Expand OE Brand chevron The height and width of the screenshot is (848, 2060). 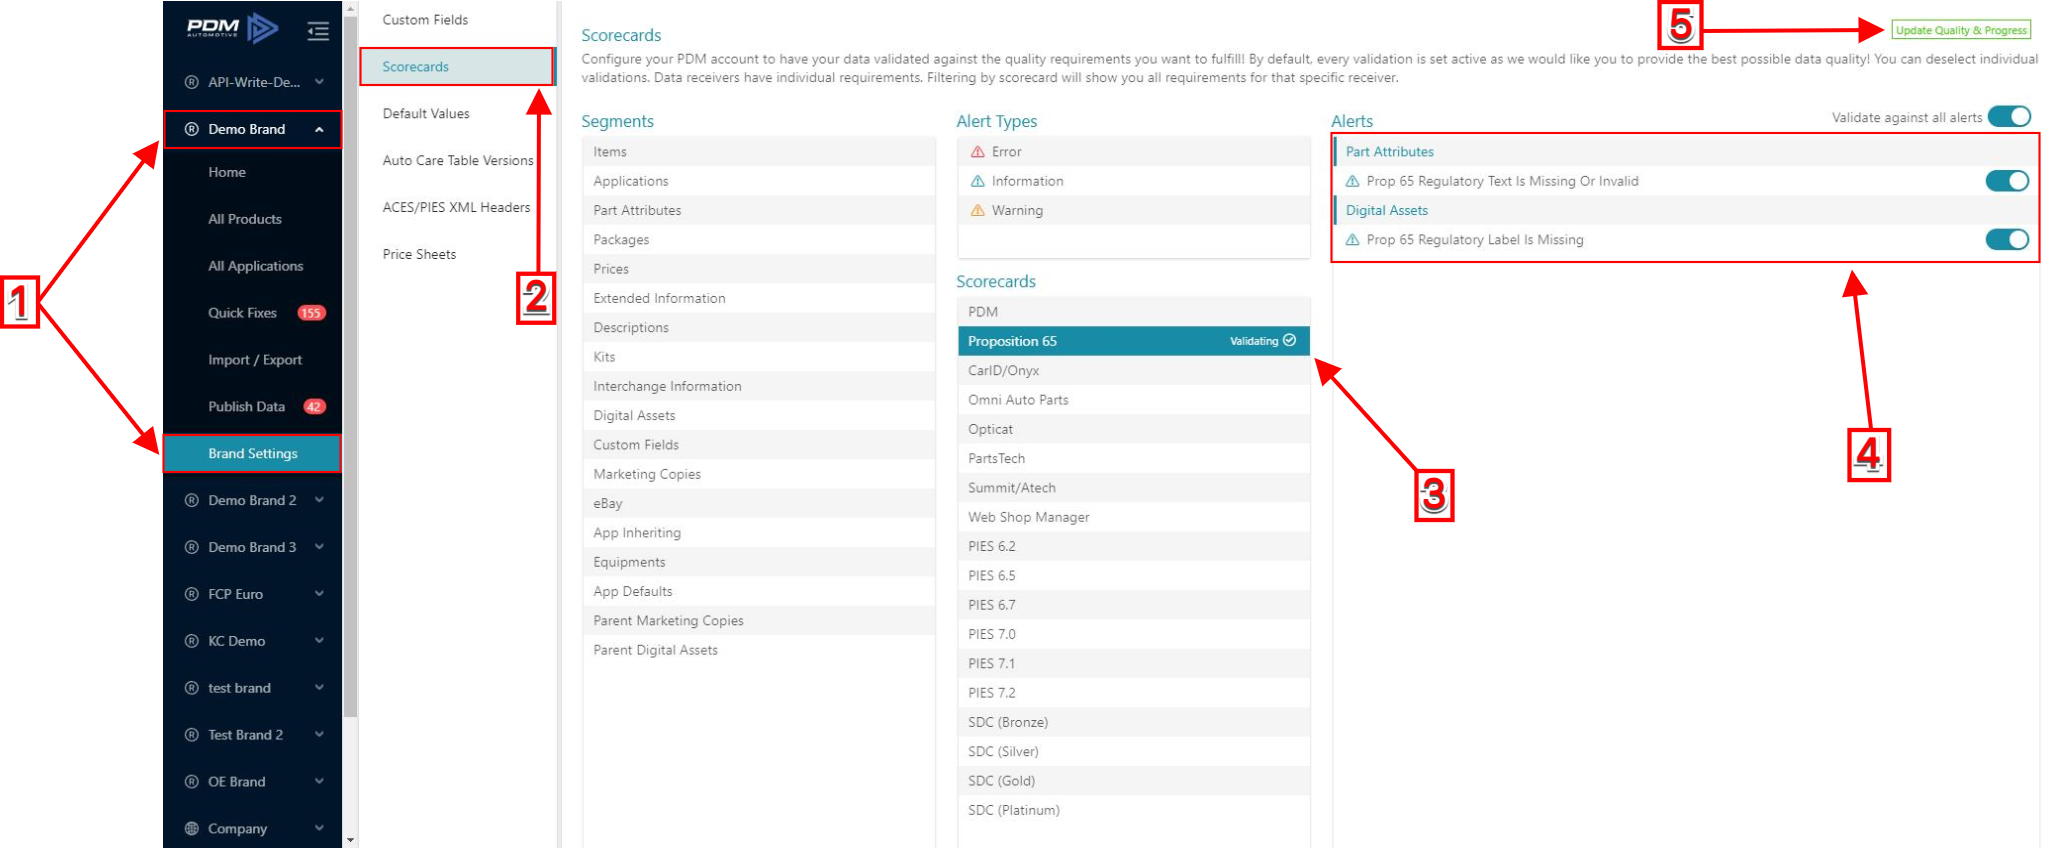pos(319,782)
